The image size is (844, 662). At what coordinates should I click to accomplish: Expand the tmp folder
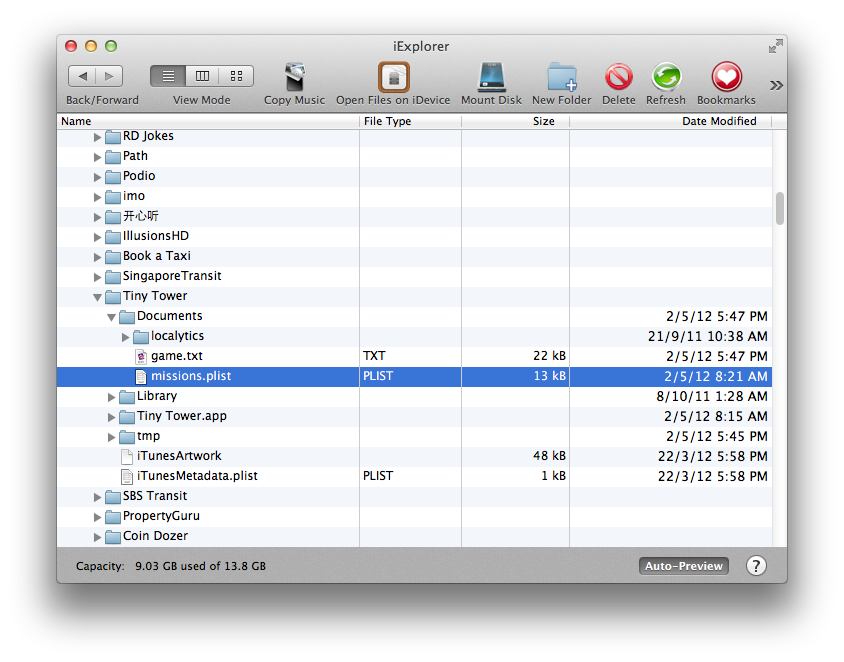pos(111,437)
